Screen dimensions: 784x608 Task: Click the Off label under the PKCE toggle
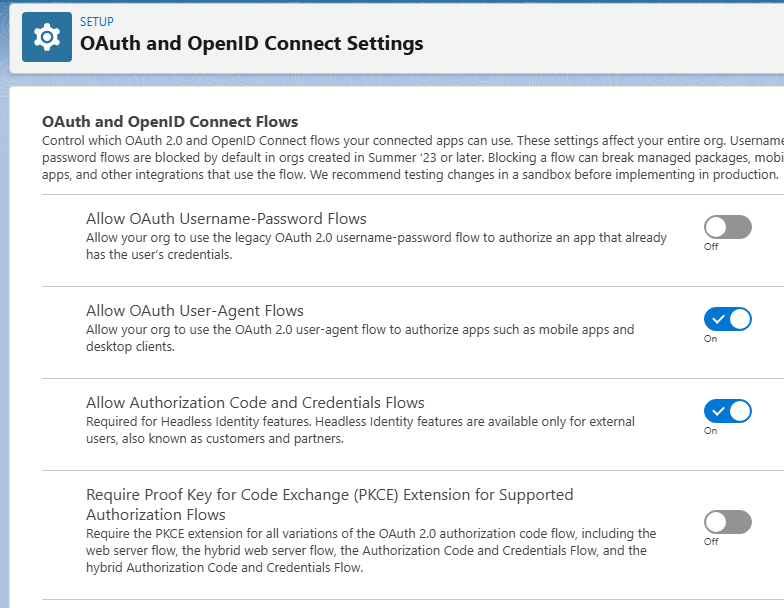pos(711,542)
